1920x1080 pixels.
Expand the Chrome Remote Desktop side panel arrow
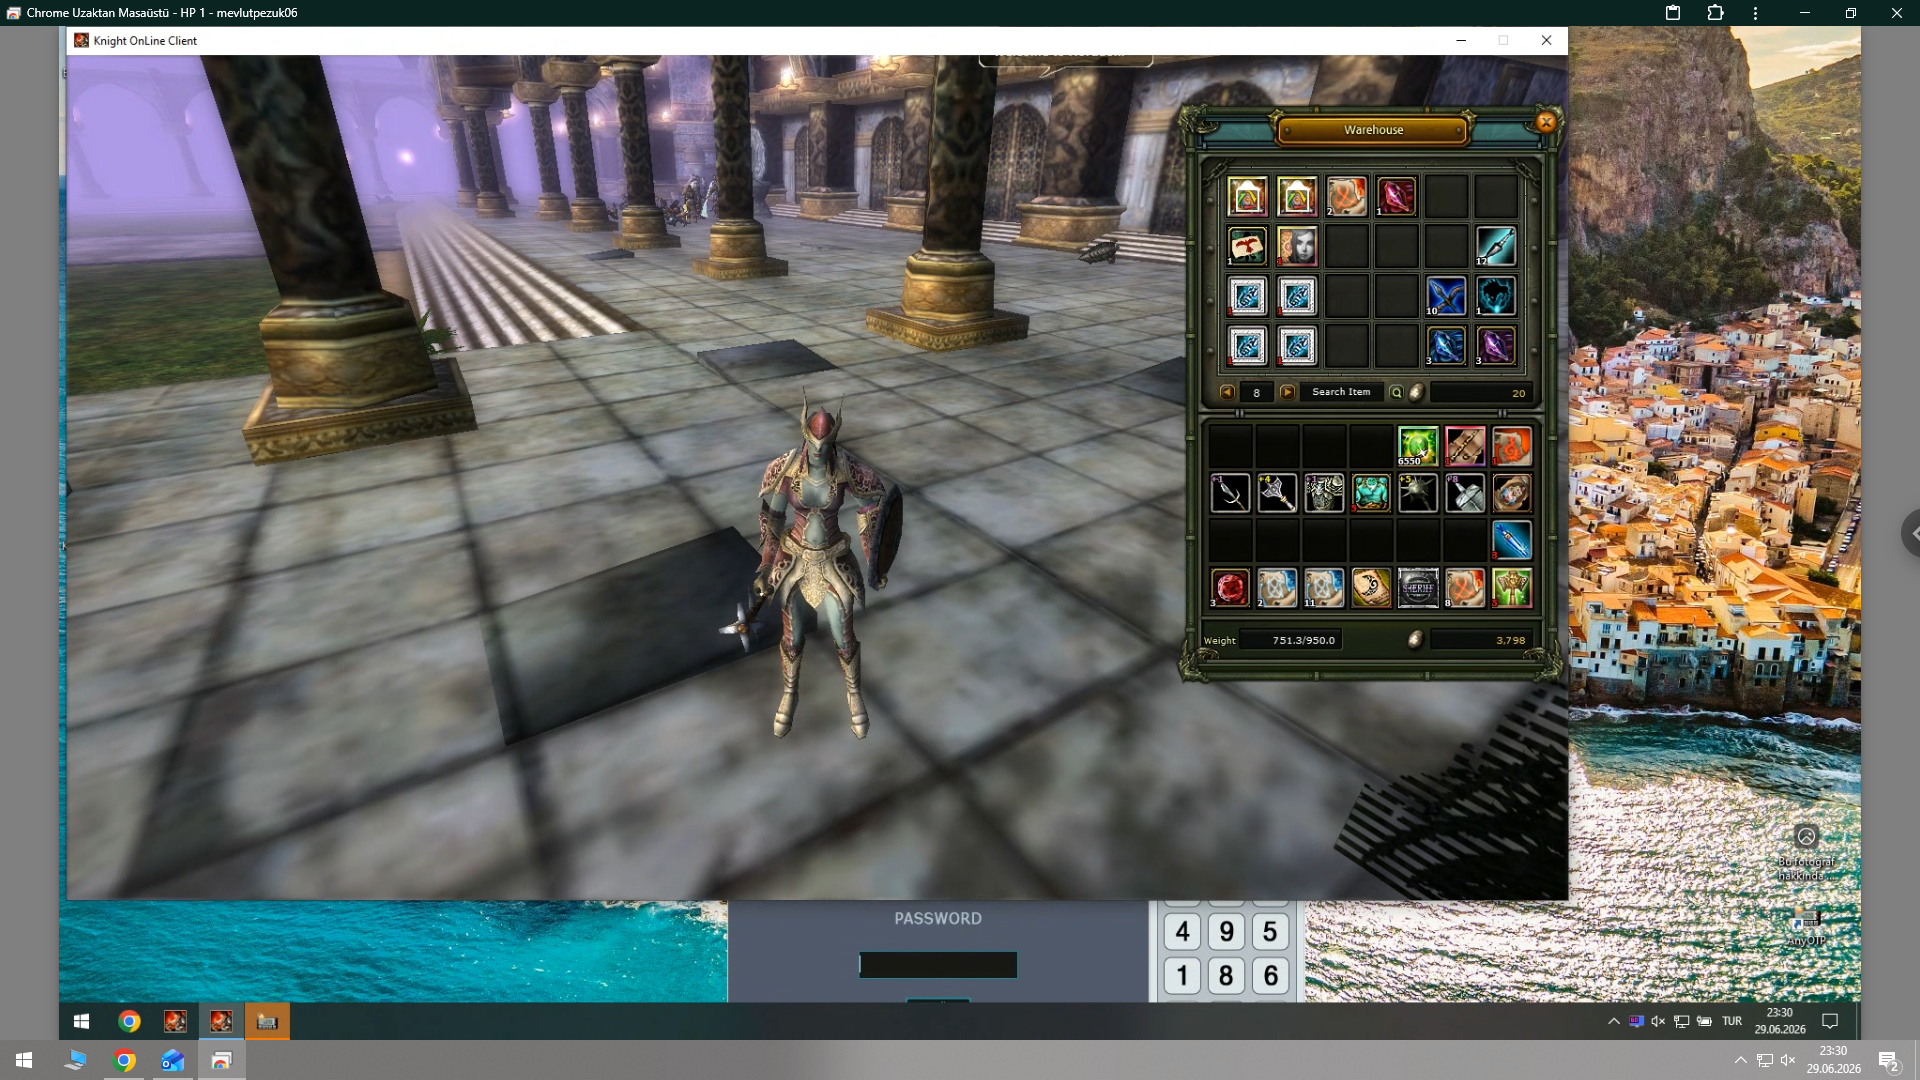click(x=1912, y=533)
